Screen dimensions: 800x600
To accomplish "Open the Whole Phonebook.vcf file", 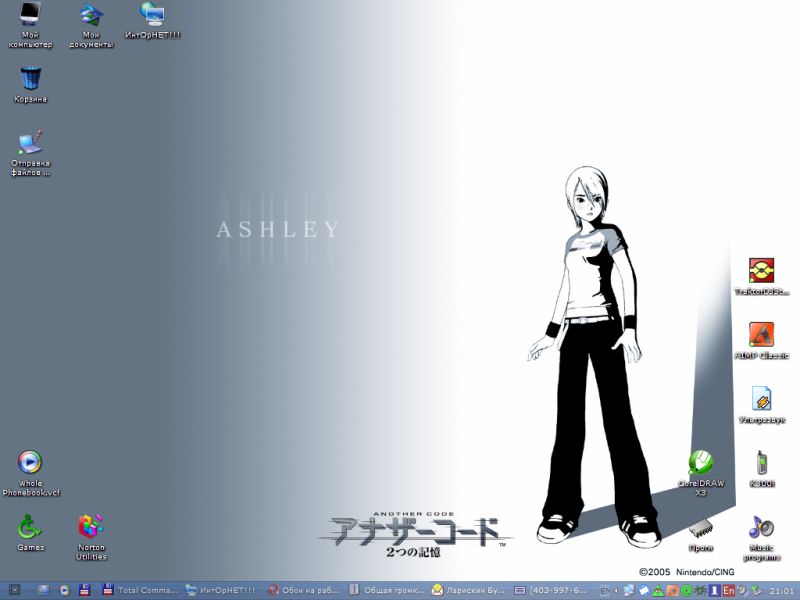I will click(31, 473).
